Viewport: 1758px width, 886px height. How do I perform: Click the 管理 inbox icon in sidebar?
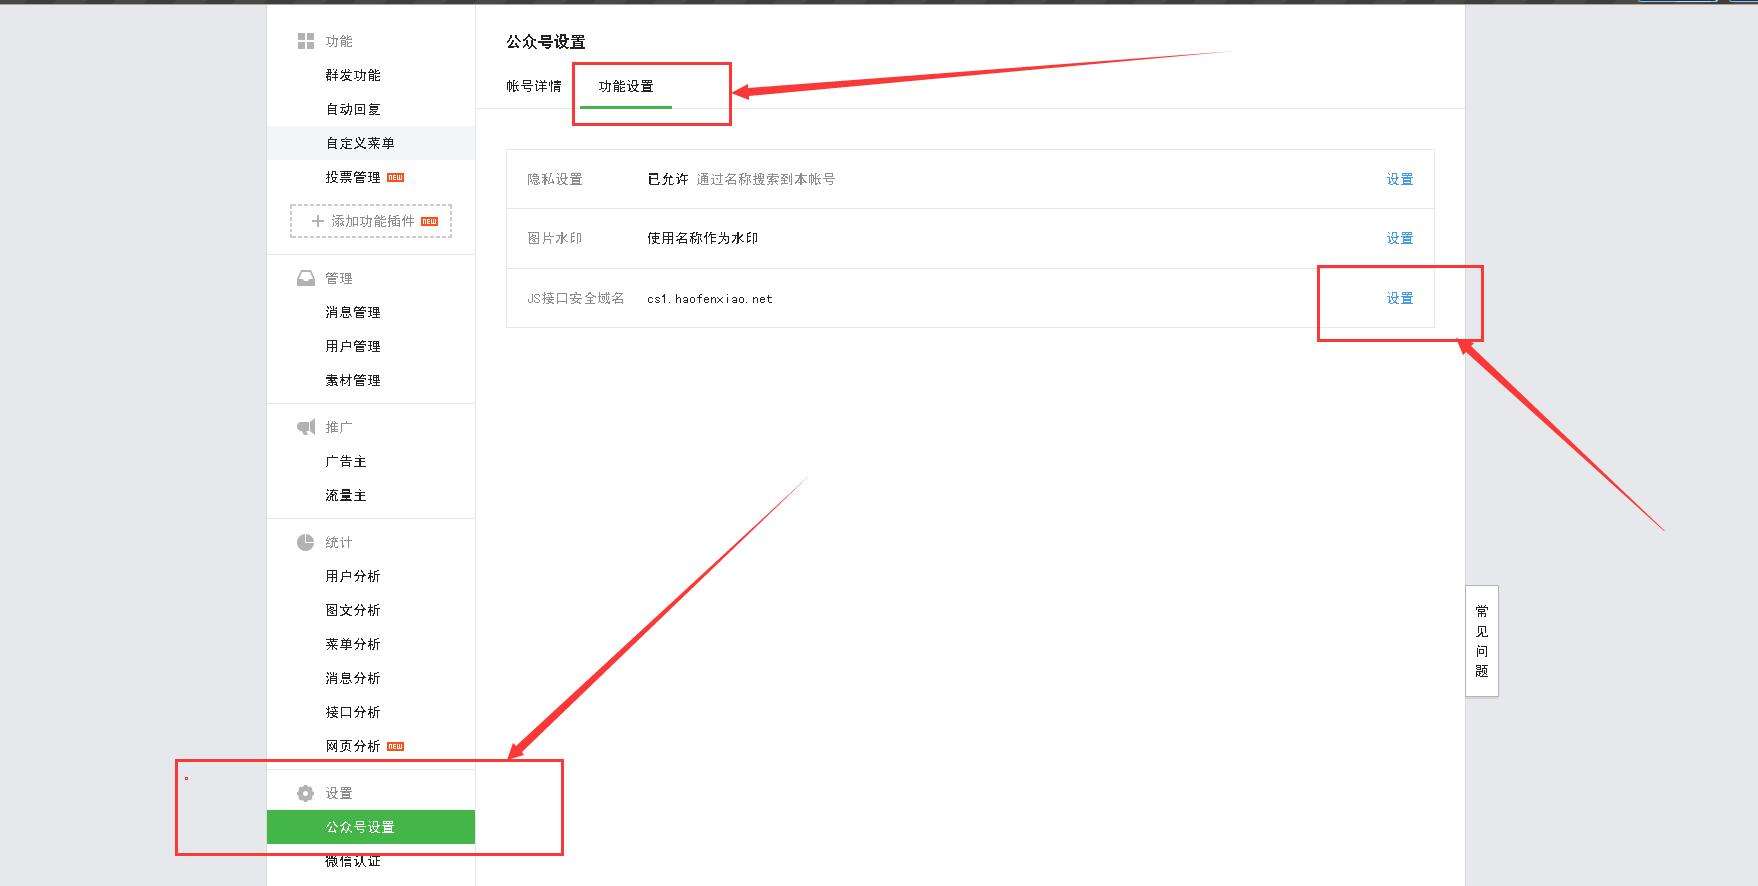(x=306, y=278)
